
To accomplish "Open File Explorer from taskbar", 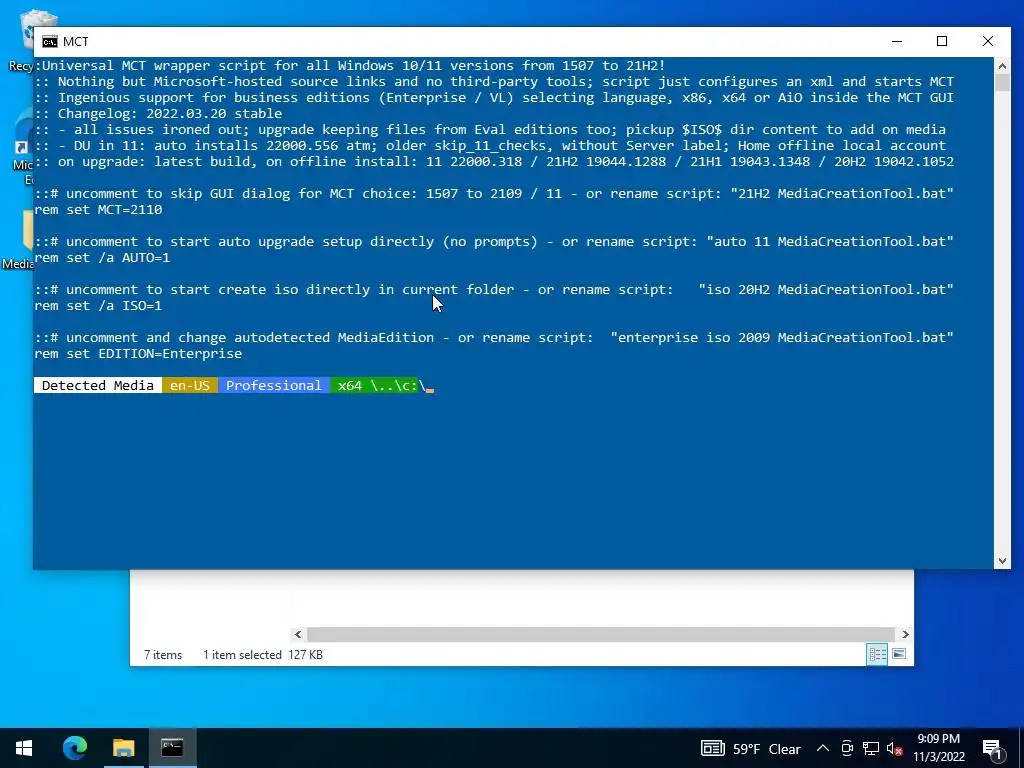I will click(123, 748).
